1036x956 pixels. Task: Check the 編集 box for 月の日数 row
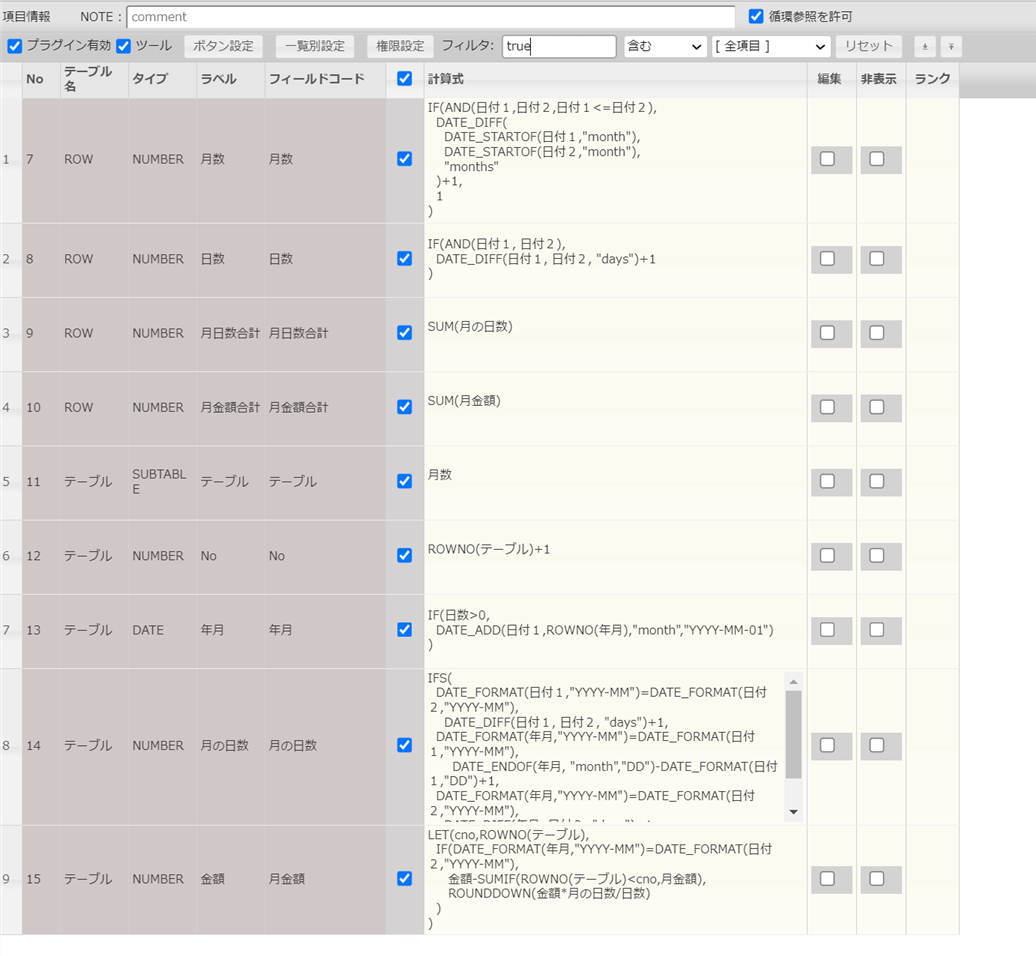tap(827, 745)
